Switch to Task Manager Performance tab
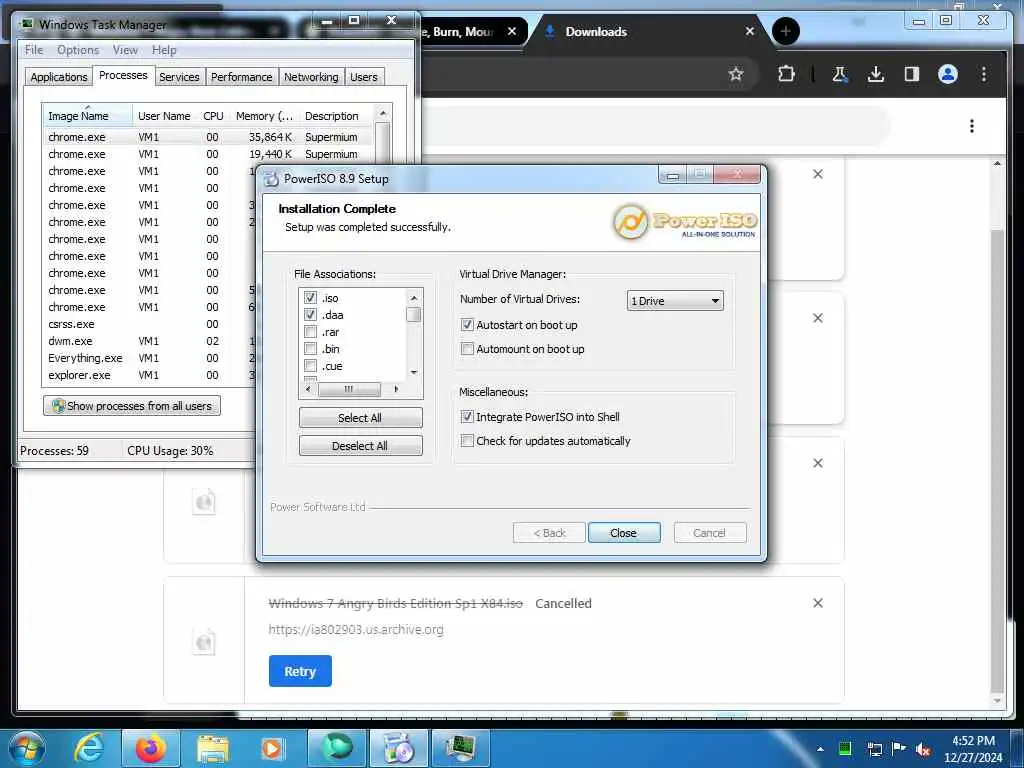The image size is (1024, 768). click(x=242, y=77)
